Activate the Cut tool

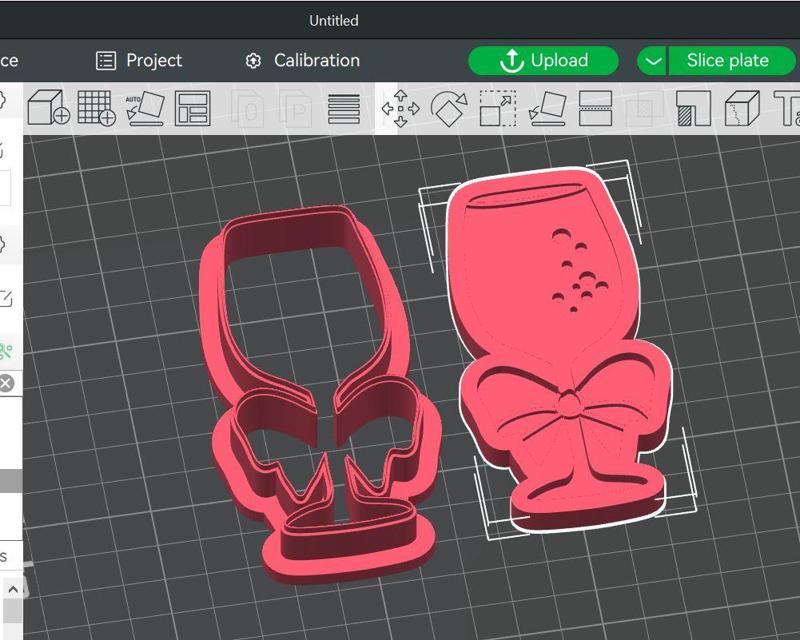coord(595,108)
